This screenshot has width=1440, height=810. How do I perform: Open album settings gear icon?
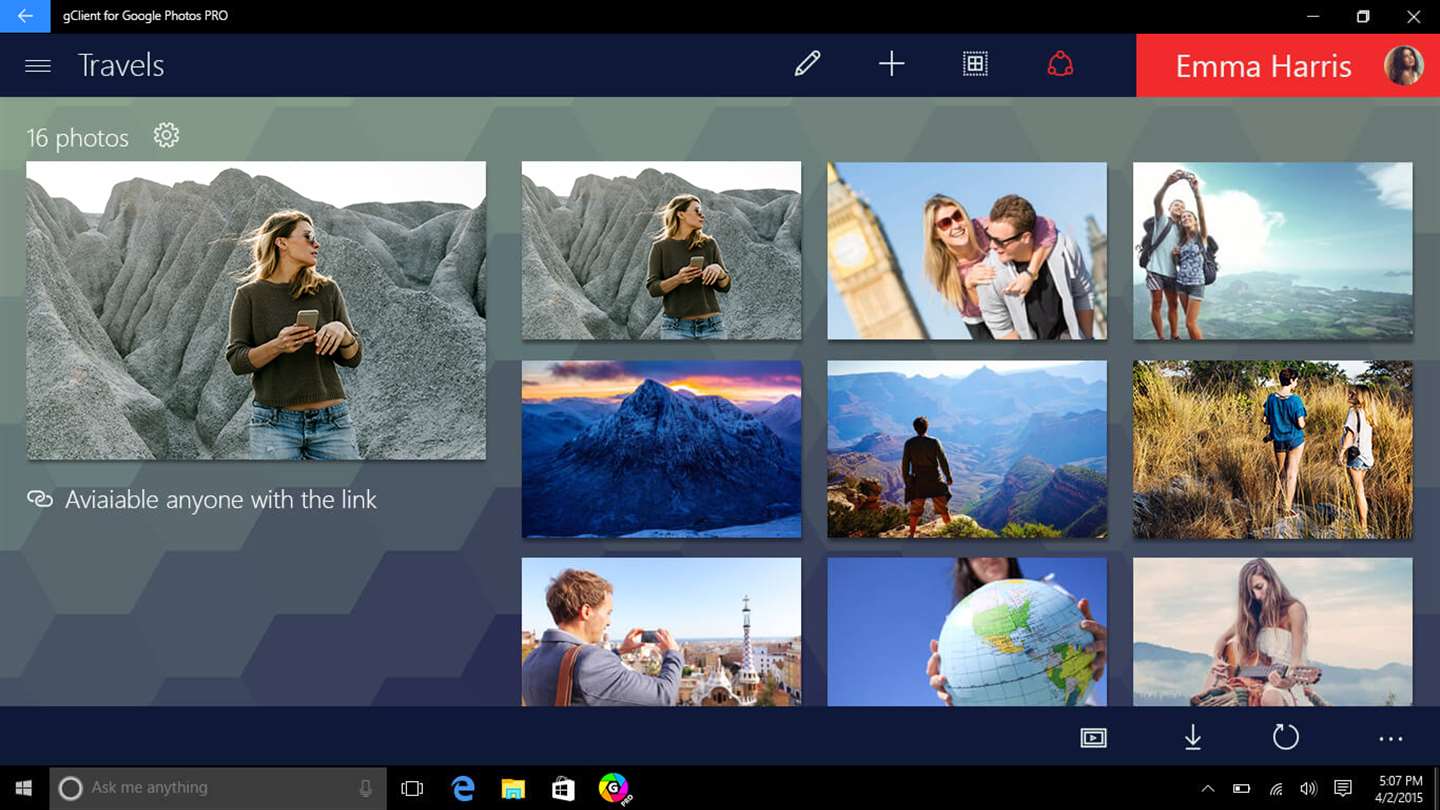[166, 135]
